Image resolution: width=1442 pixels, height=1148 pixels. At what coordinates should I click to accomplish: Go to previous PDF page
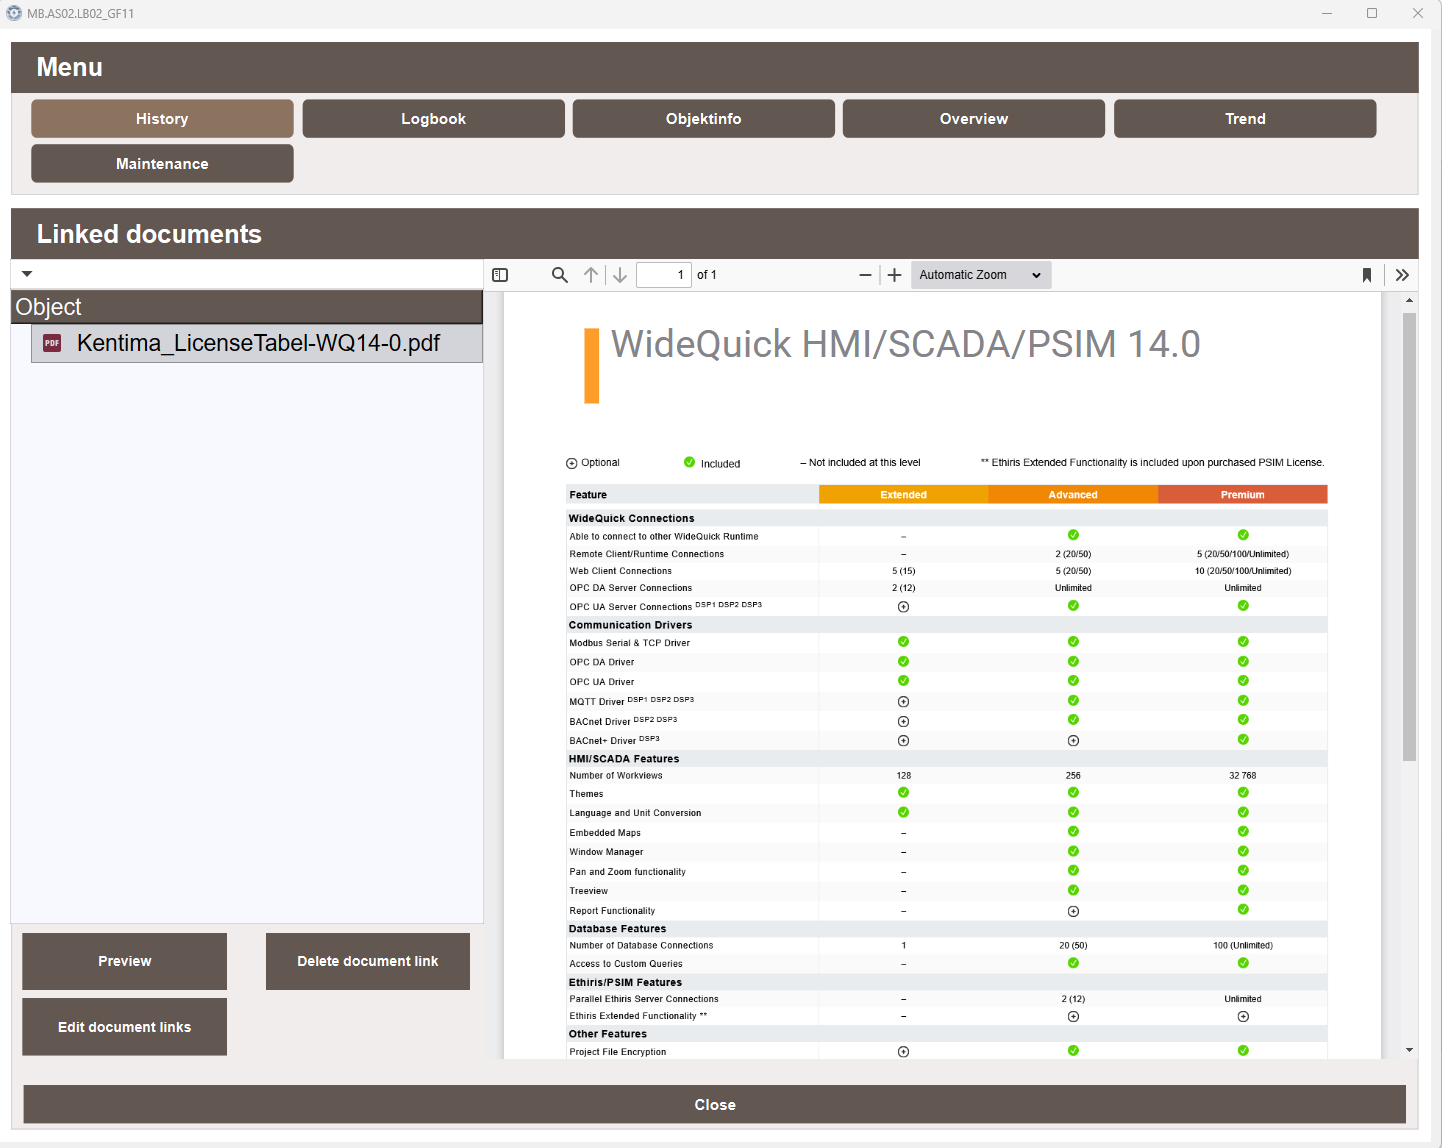coord(591,275)
